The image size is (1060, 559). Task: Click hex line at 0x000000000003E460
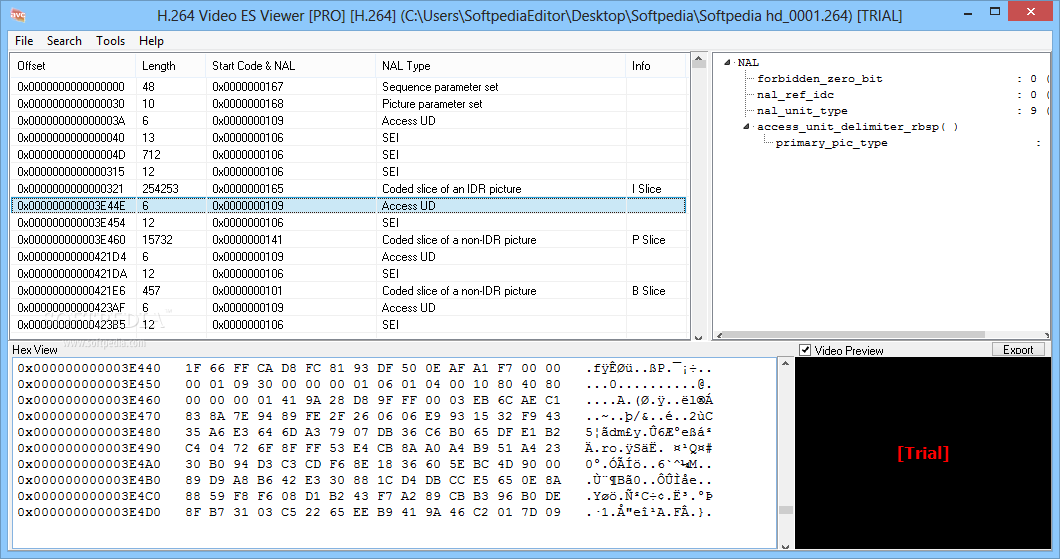point(365,400)
